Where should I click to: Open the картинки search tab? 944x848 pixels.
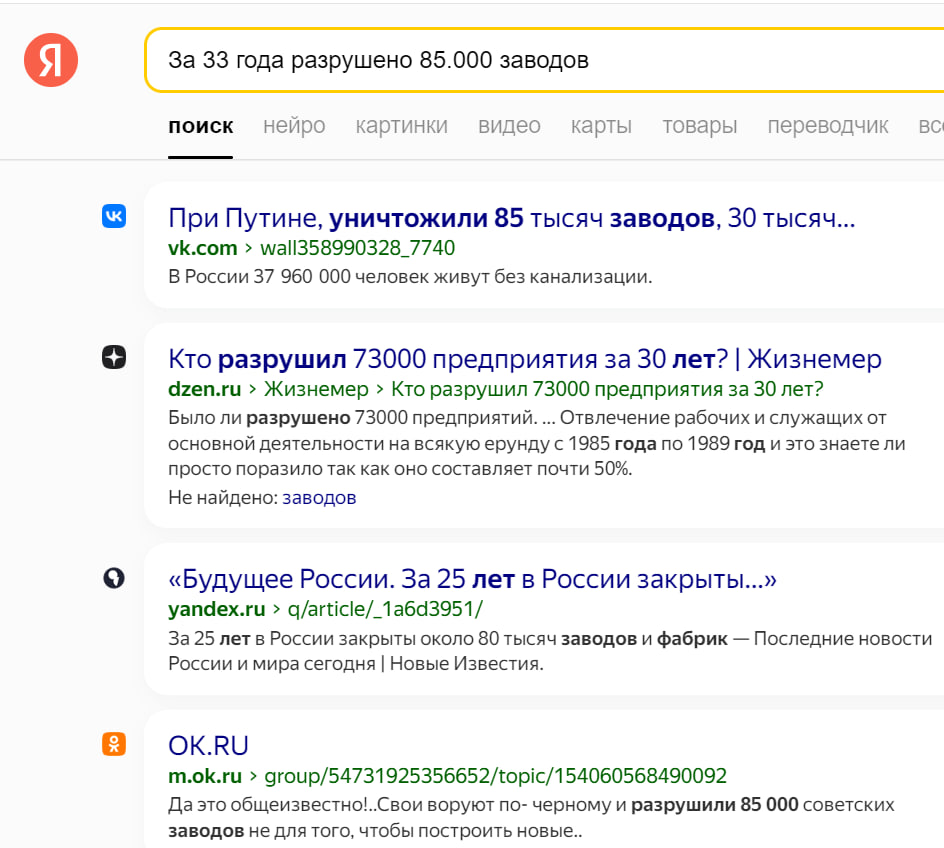click(x=401, y=126)
